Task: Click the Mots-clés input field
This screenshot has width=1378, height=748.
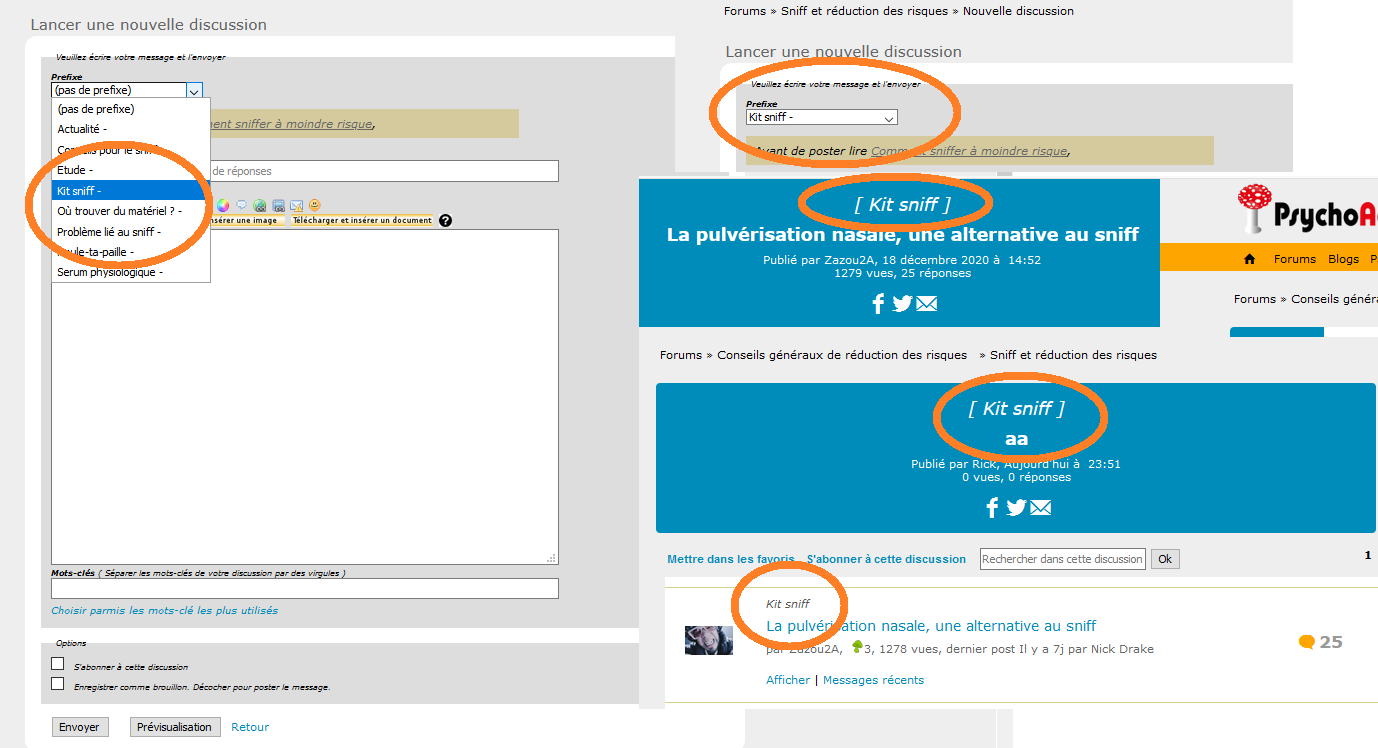Action: click(305, 589)
